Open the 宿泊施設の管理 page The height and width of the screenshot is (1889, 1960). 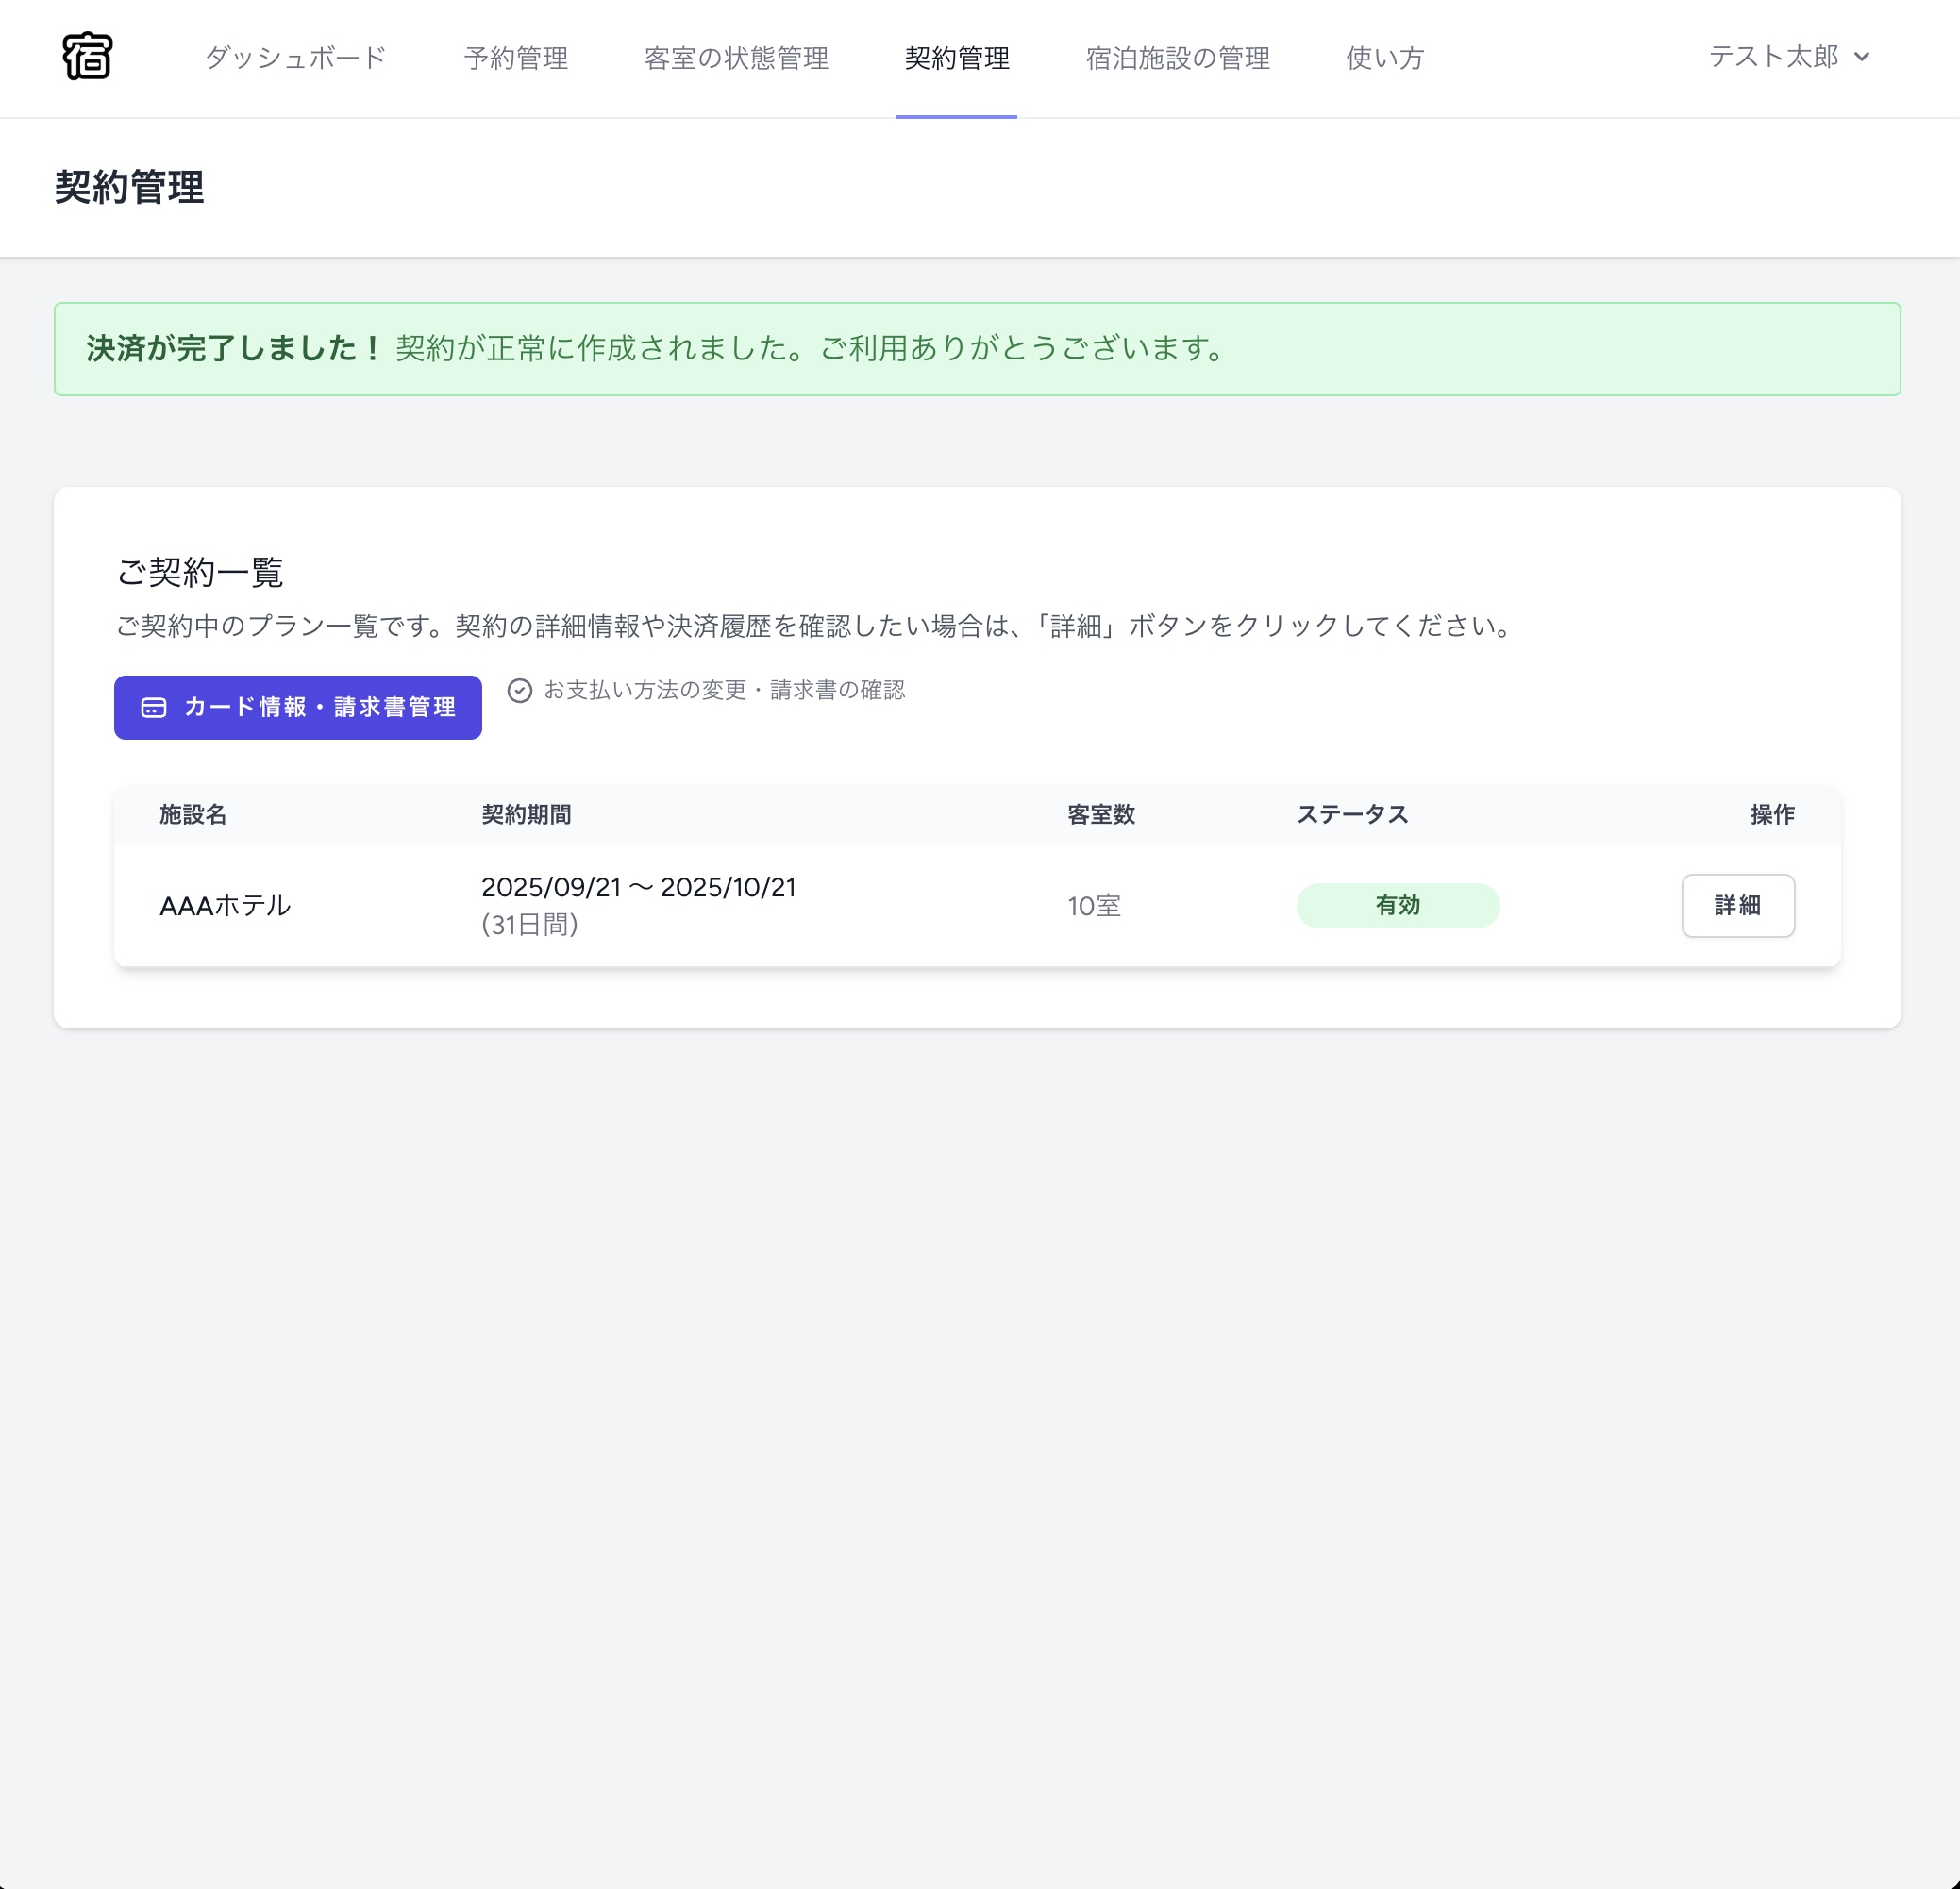tap(1177, 58)
